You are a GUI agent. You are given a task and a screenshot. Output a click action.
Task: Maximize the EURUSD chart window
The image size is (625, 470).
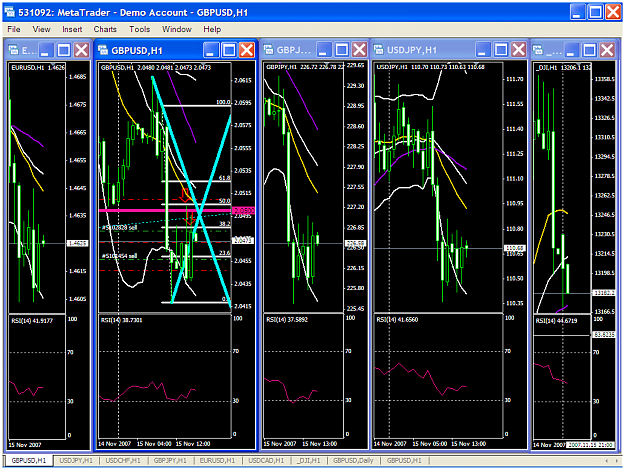pos(64,50)
